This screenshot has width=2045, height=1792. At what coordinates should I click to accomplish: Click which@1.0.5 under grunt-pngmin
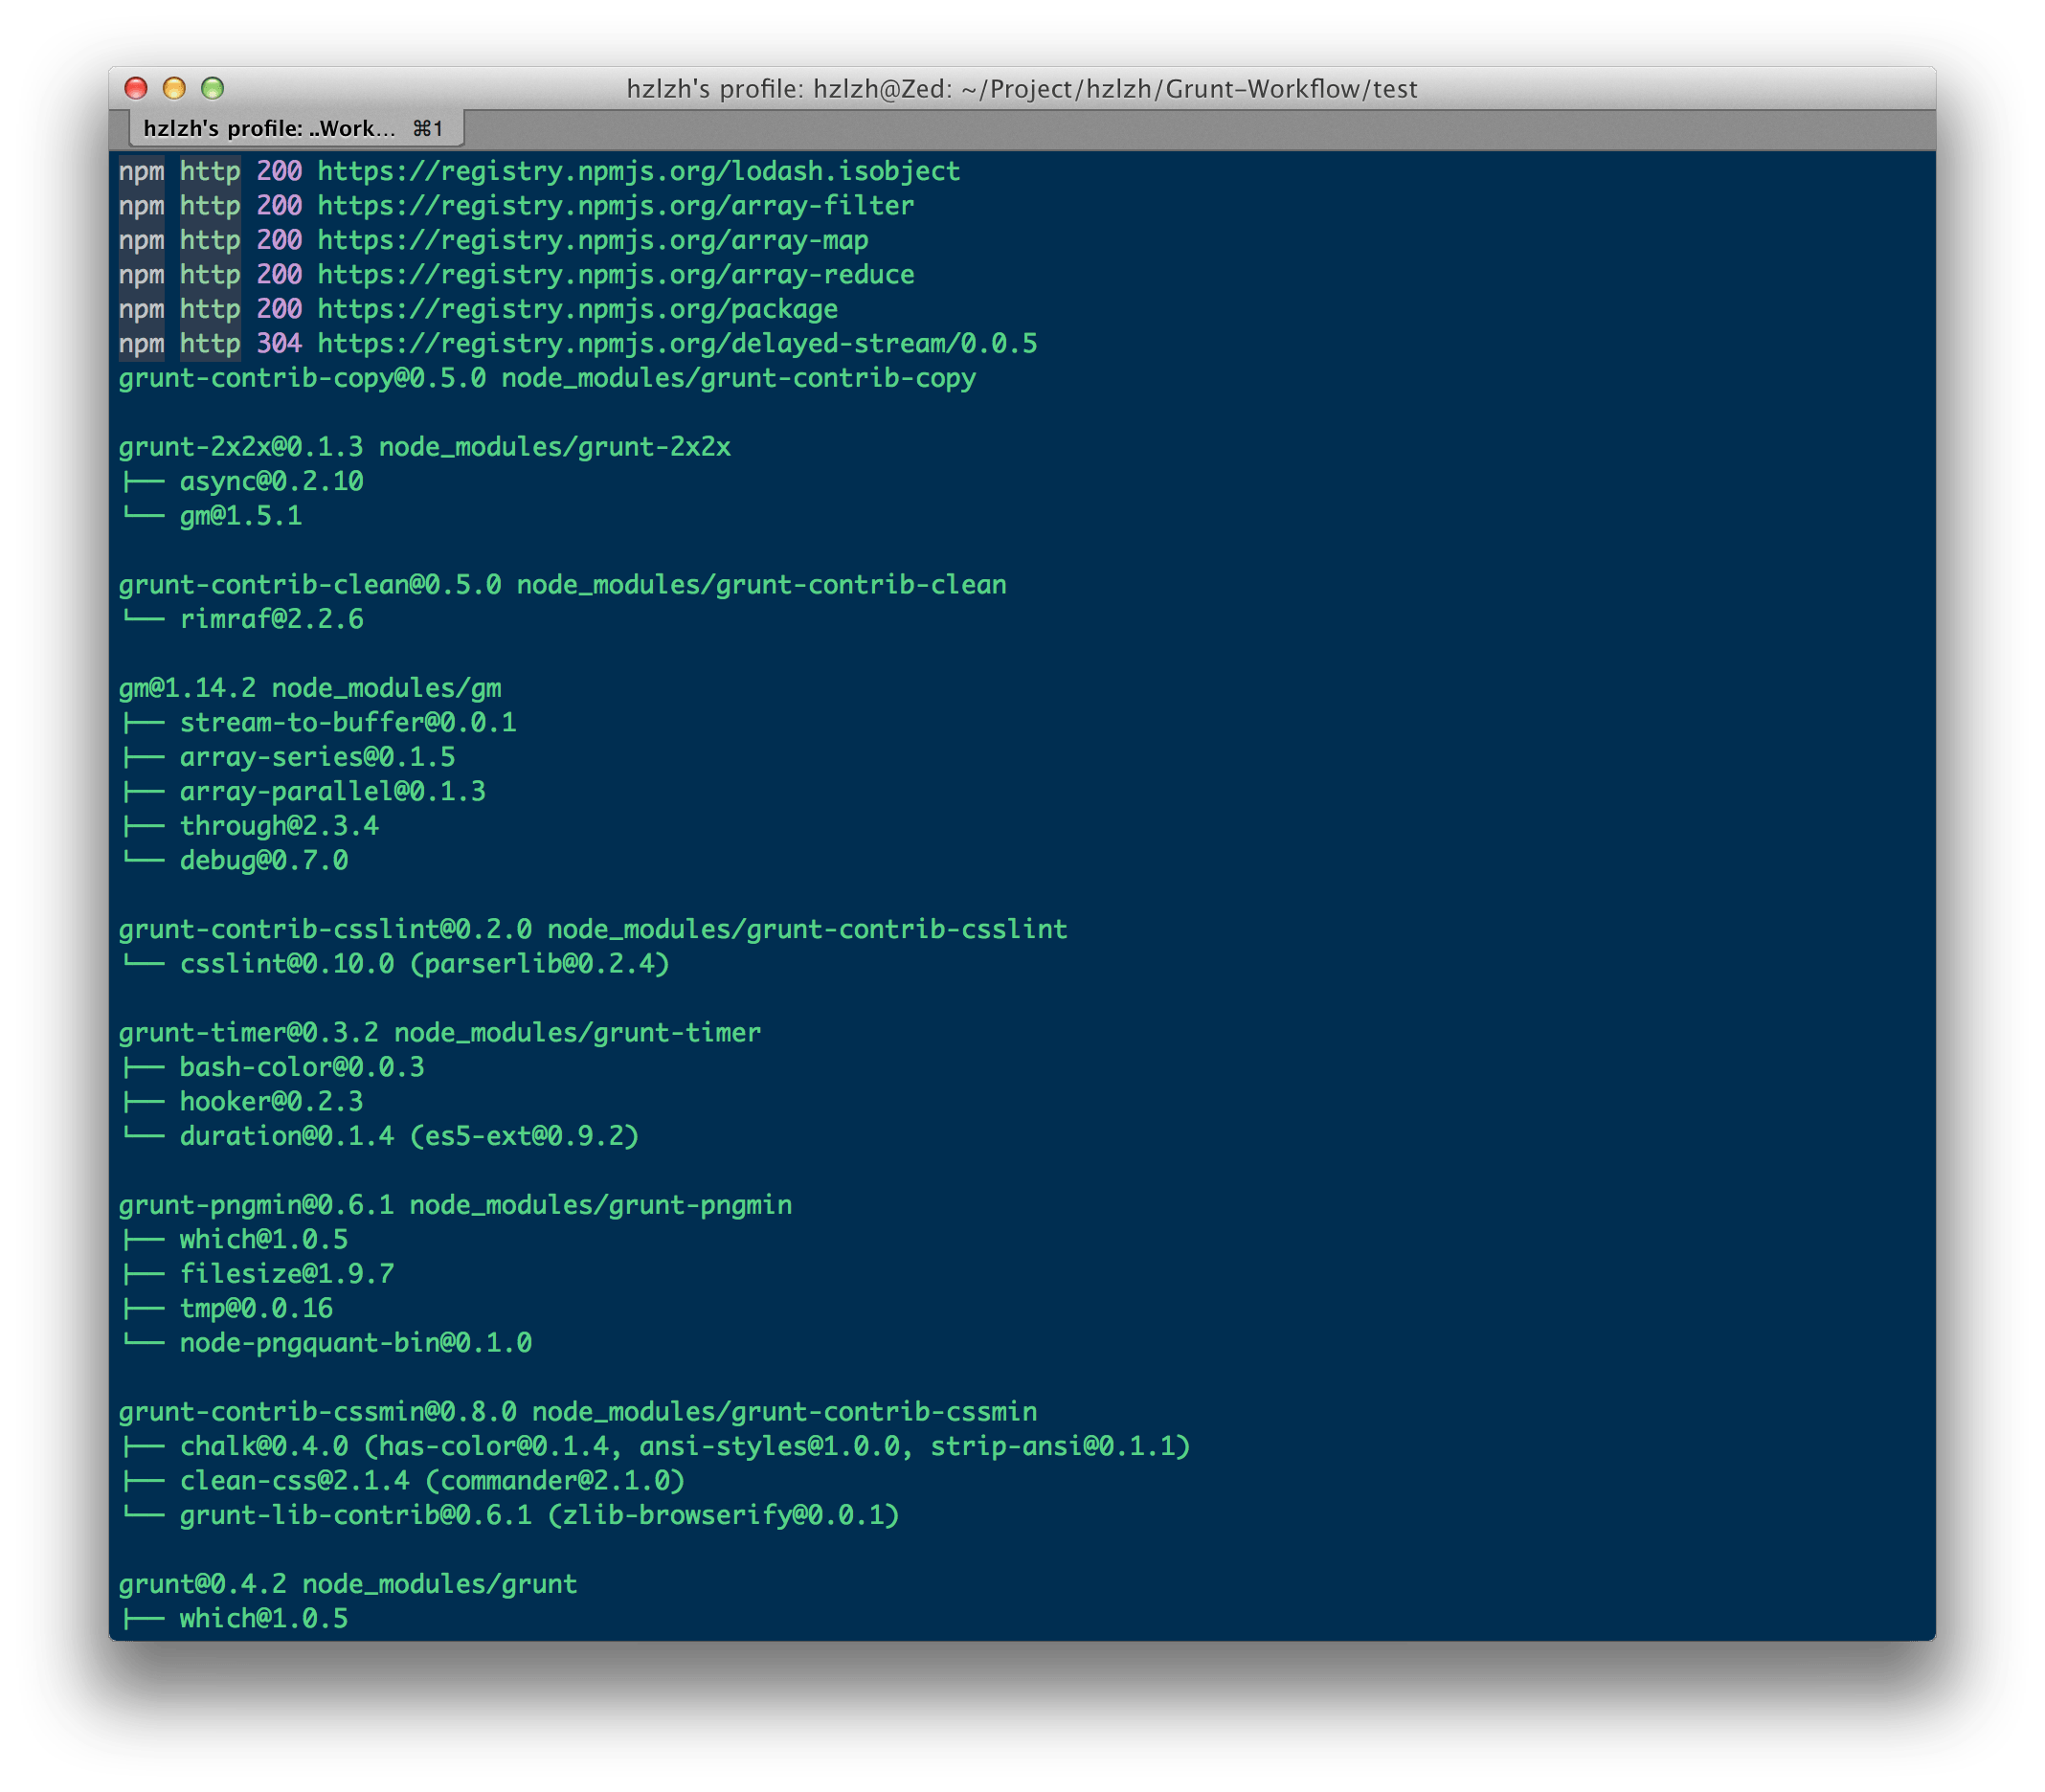pos(264,1239)
